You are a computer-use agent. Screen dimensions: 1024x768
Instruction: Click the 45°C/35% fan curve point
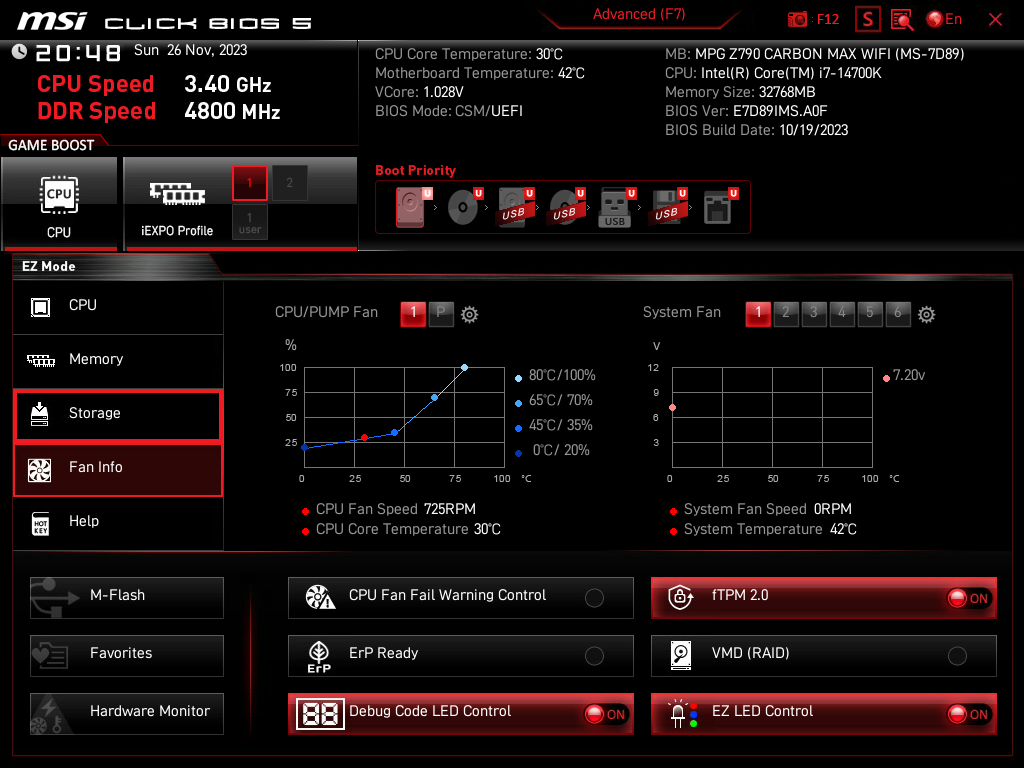[394, 432]
